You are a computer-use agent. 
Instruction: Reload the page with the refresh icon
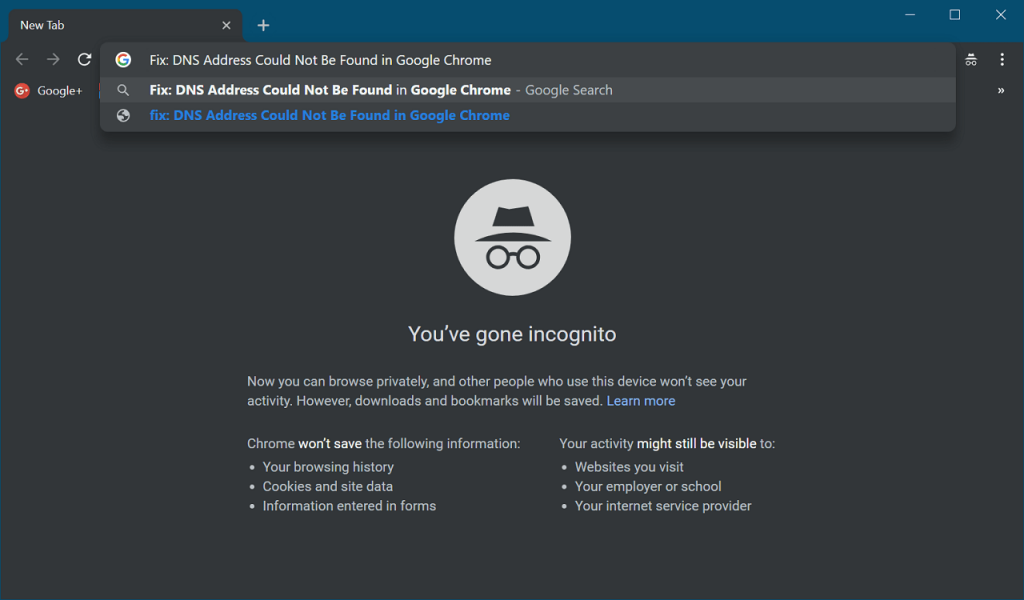(x=84, y=59)
